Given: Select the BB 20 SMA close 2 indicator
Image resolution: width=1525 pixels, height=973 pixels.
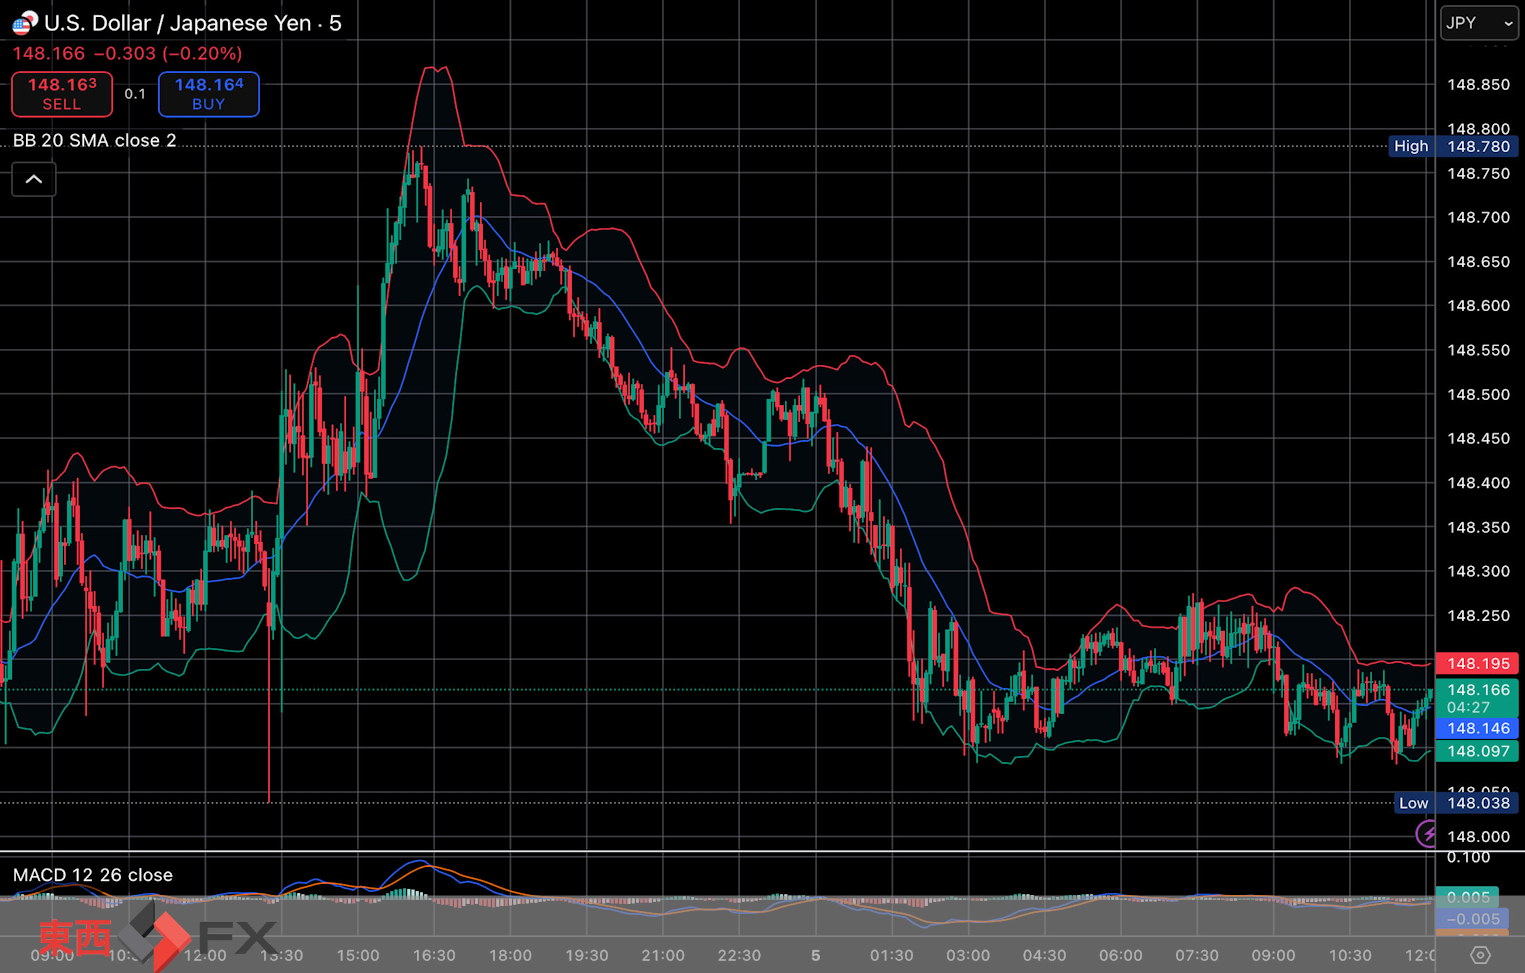Looking at the screenshot, I should 95,141.
